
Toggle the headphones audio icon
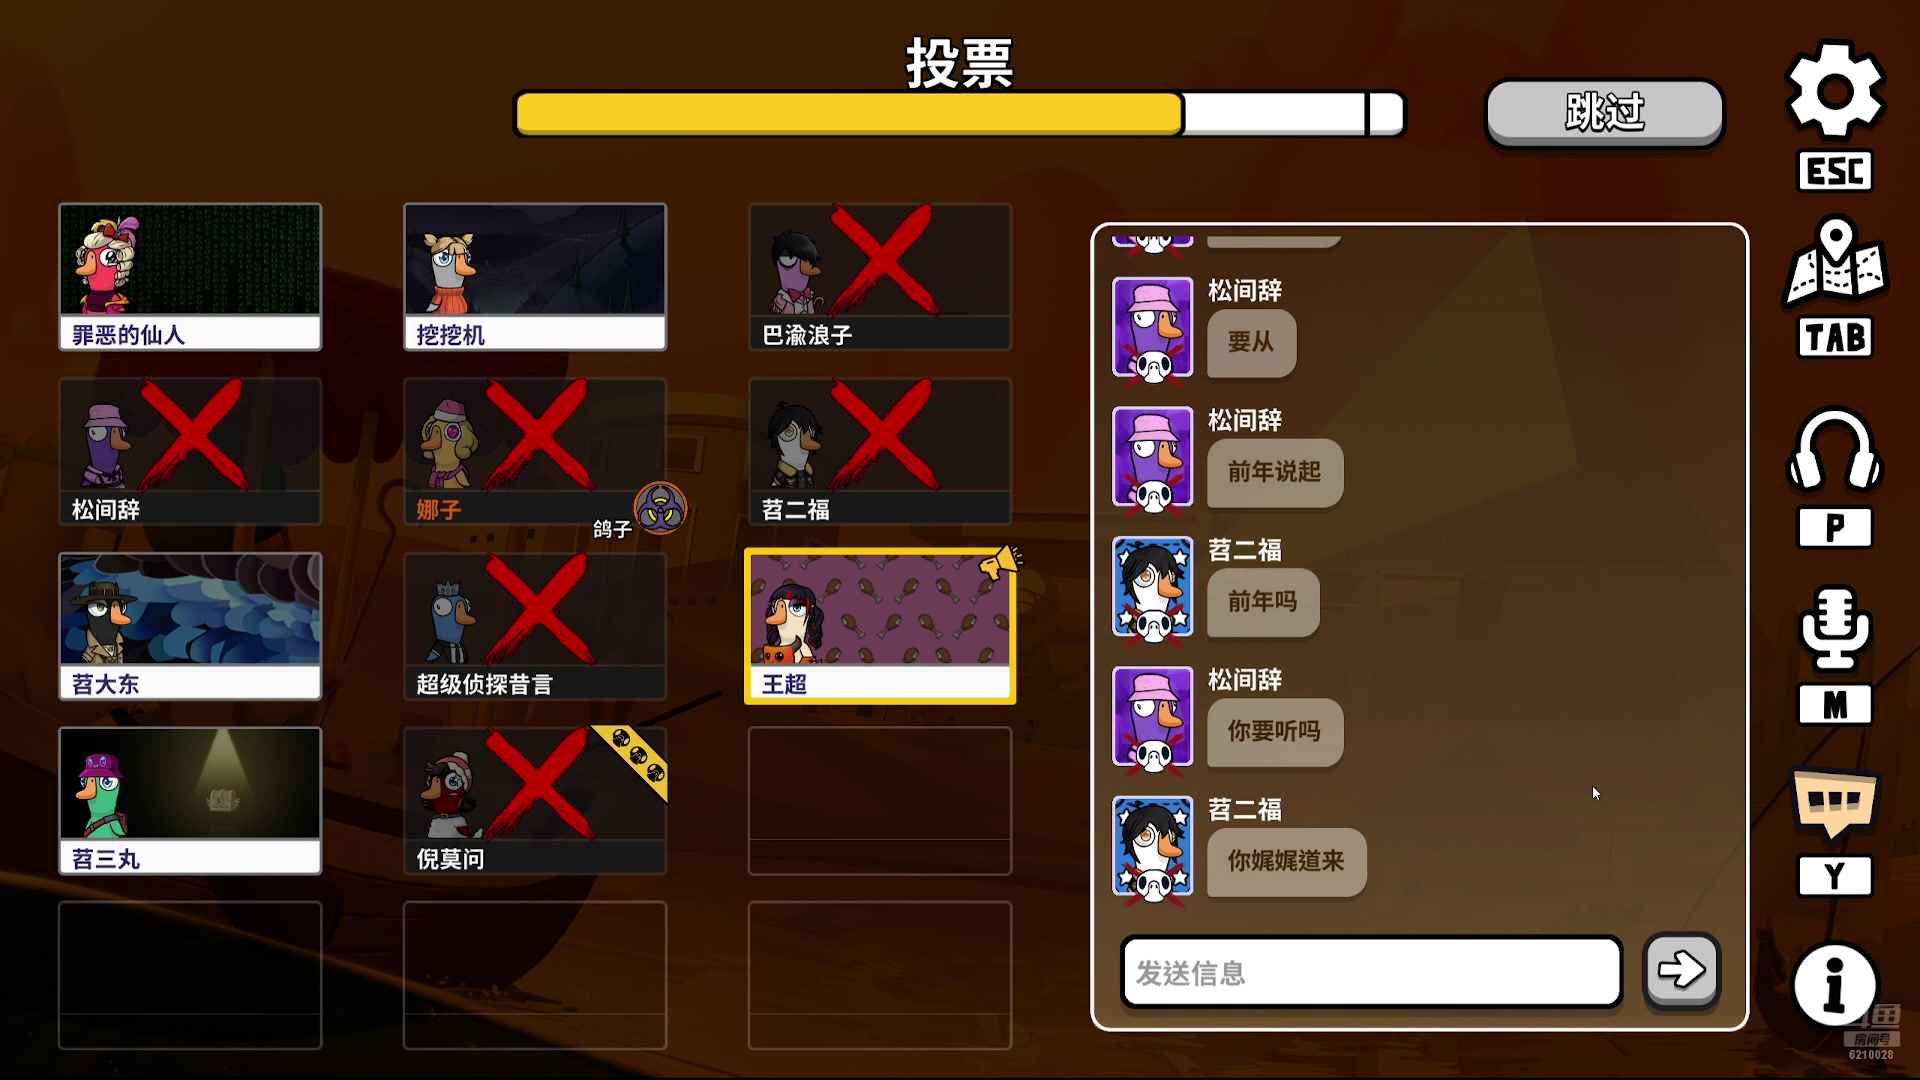tap(1835, 450)
